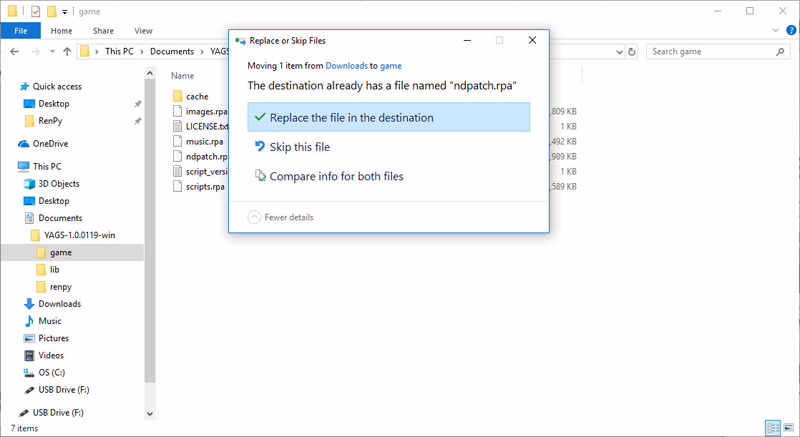The width and height of the screenshot is (800, 437).
Task: Choose Skip this file
Action: click(x=299, y=147)
